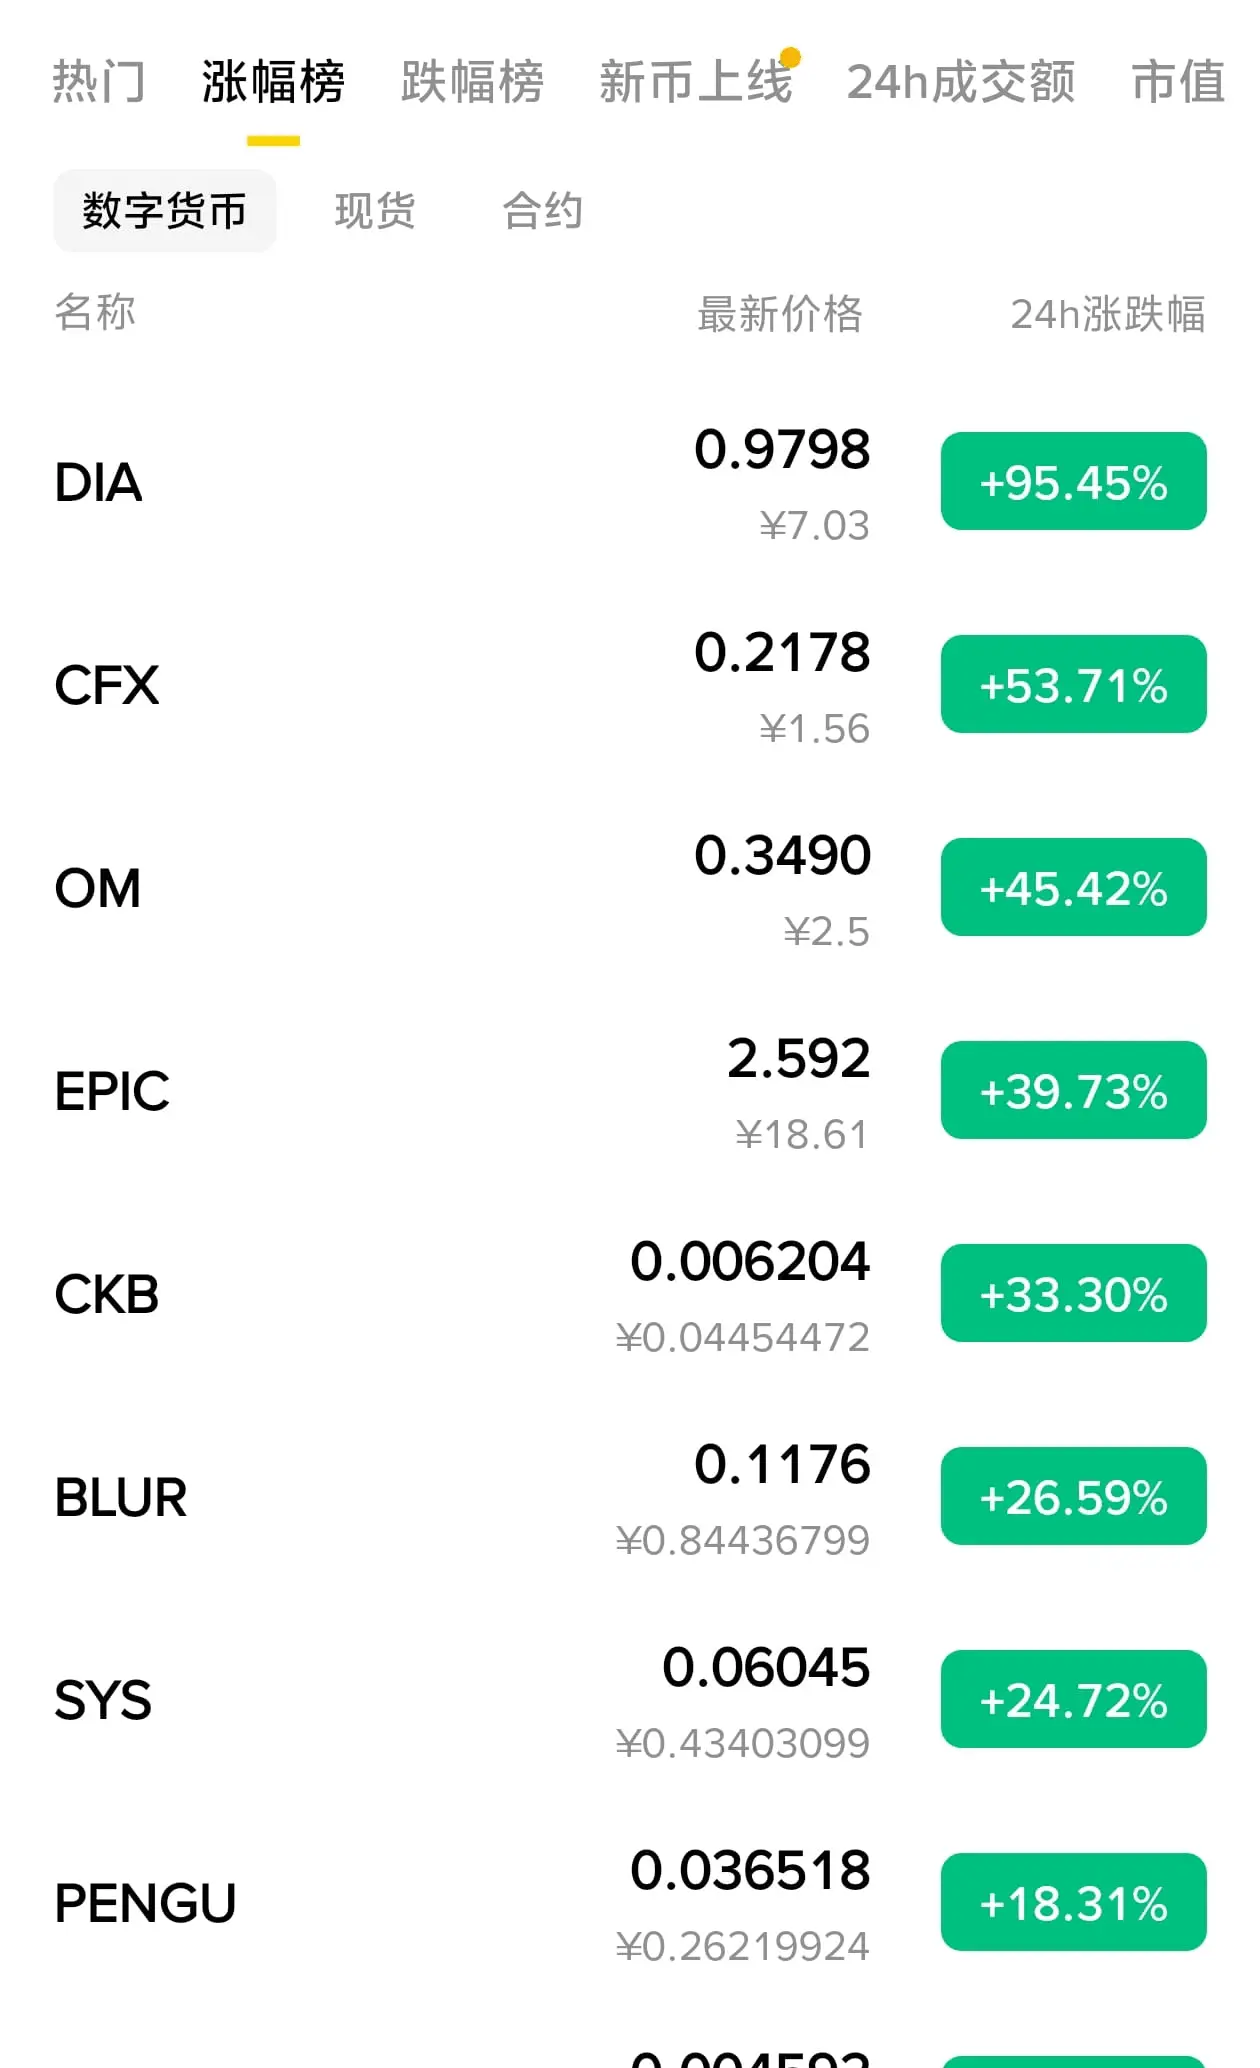Tap the +33.30% badge for CKB
The image size is (1260, 2068).
1074,1293
